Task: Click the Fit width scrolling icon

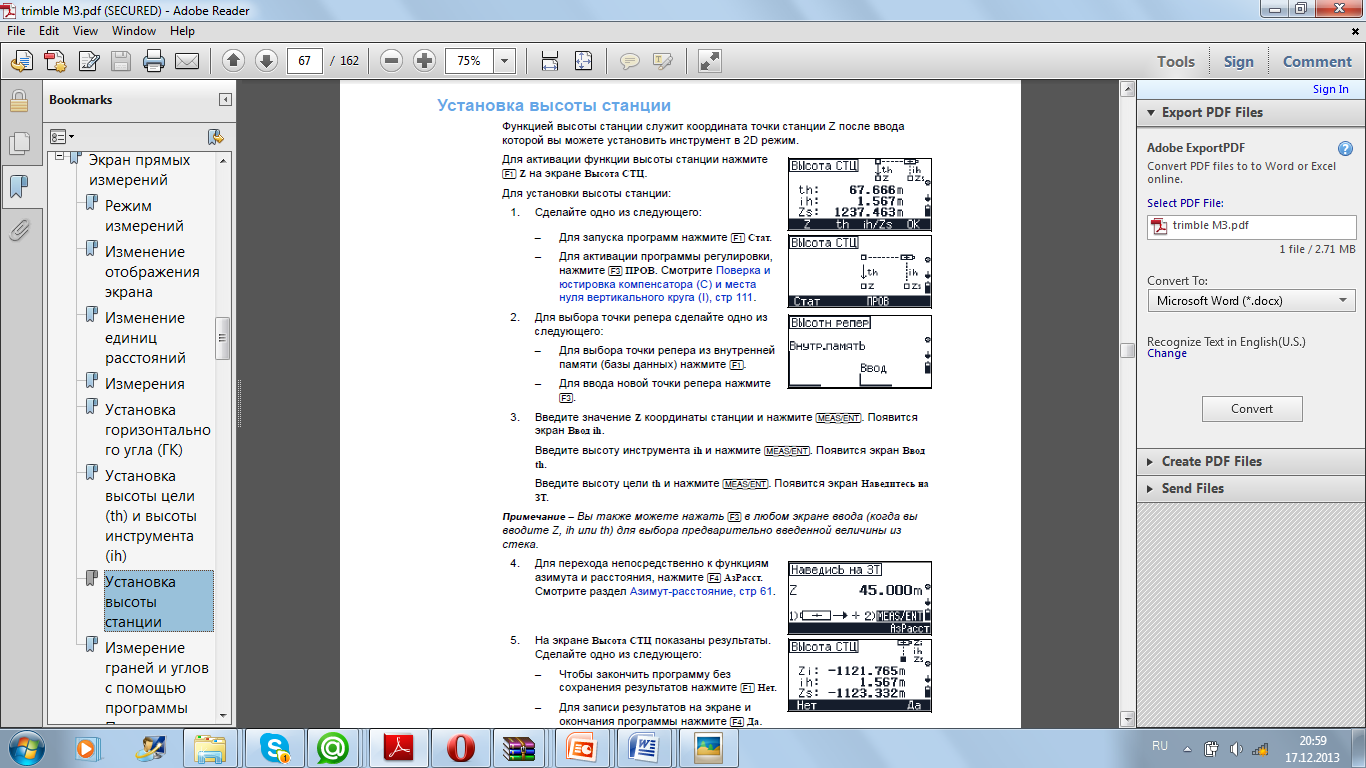Action: 549,61
